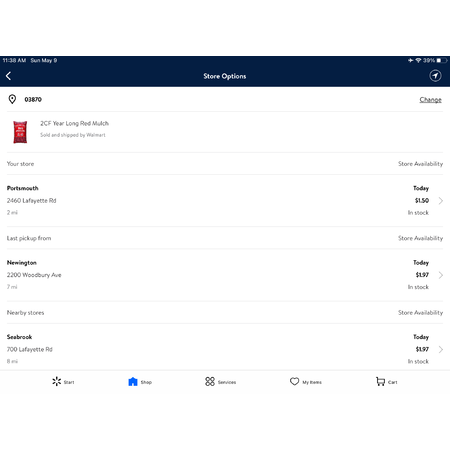Select the Newington store name
Image resolution: width=450 pixels, height=450 pixels.
pyautogui.click(x=22, y=263)
